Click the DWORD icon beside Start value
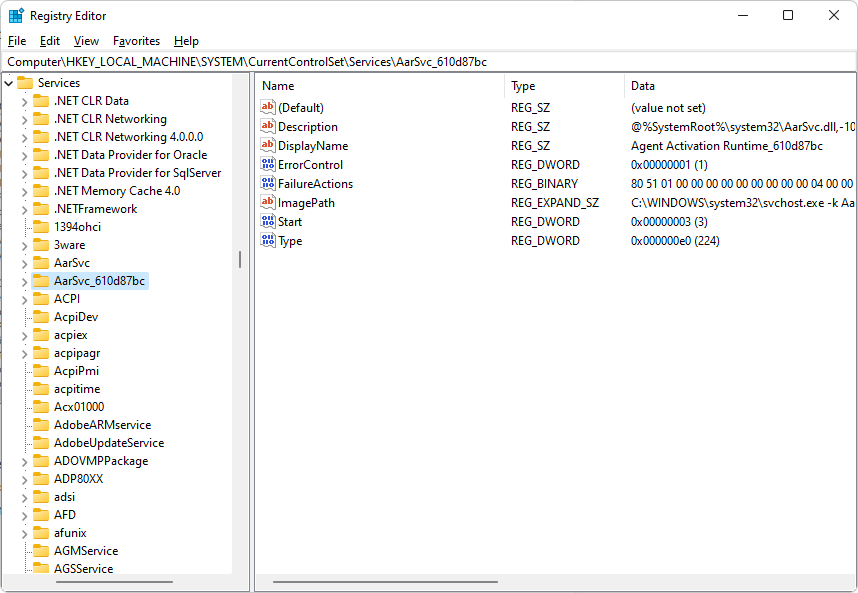The height and width of the screenshot is (593, 858). point(268,222)
